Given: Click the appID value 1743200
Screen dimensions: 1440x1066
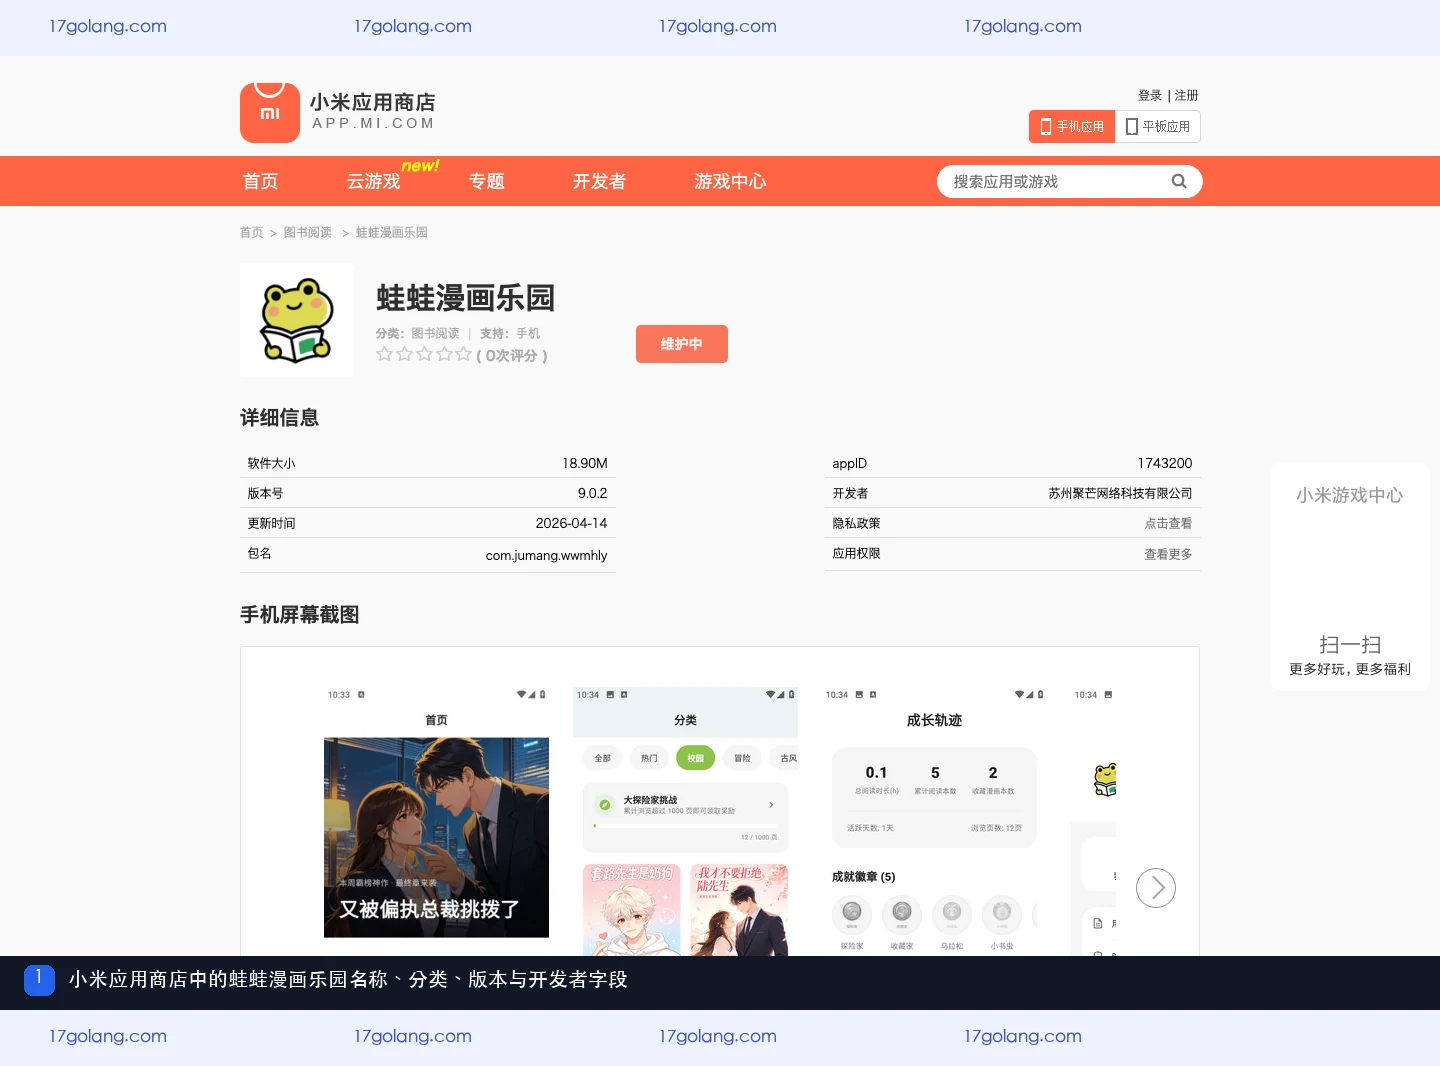Looking at the screenshot, I should click(1165, 463).
